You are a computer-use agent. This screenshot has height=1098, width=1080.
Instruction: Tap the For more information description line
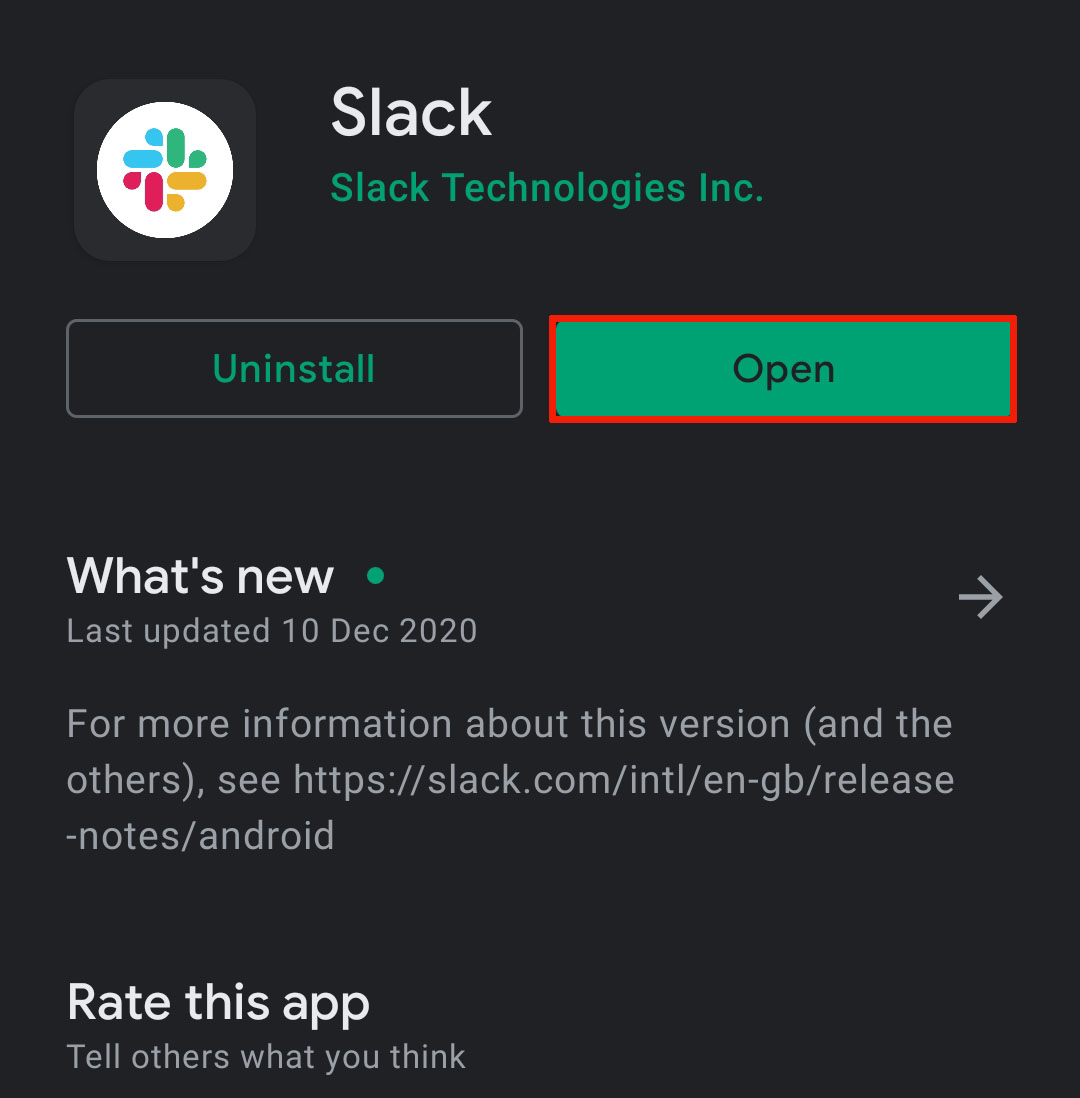pos(509,724)
